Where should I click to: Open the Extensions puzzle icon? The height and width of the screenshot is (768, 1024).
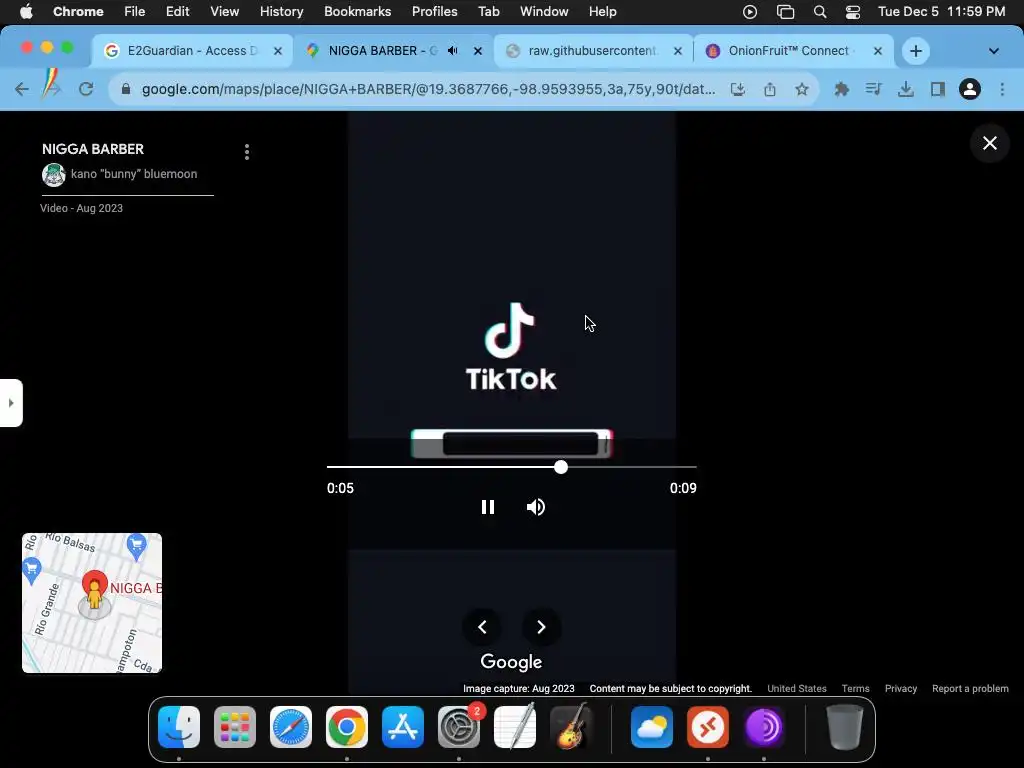tap(842, 89)
